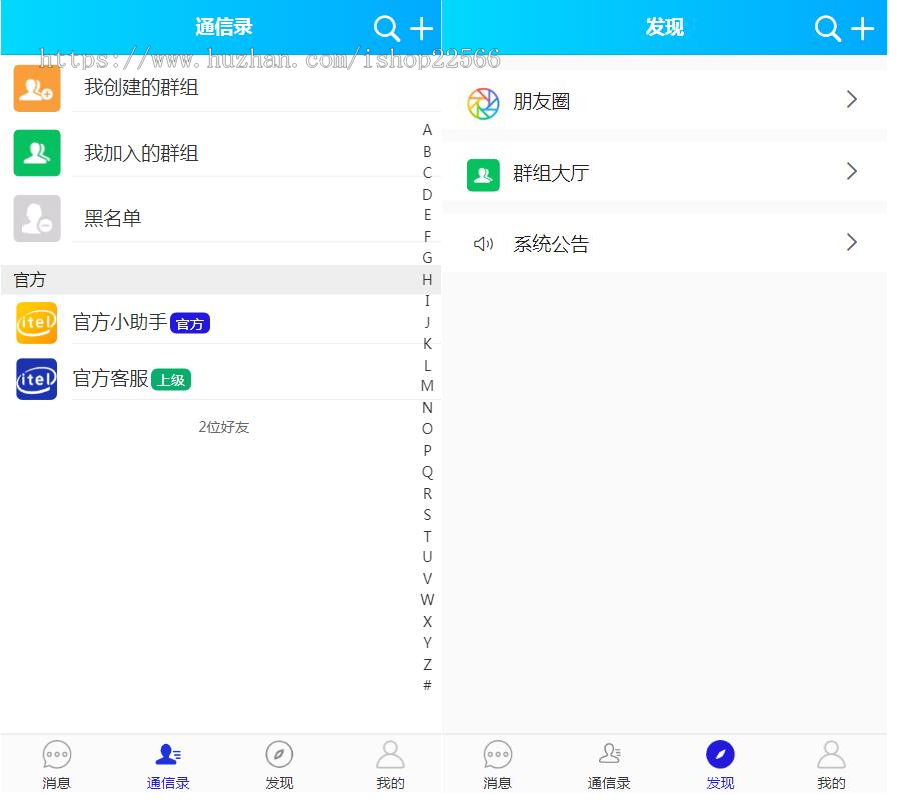This screenshot has height=800, width=900.
Task: Open search in the 通信录 header
Action: tap(388, 27)
